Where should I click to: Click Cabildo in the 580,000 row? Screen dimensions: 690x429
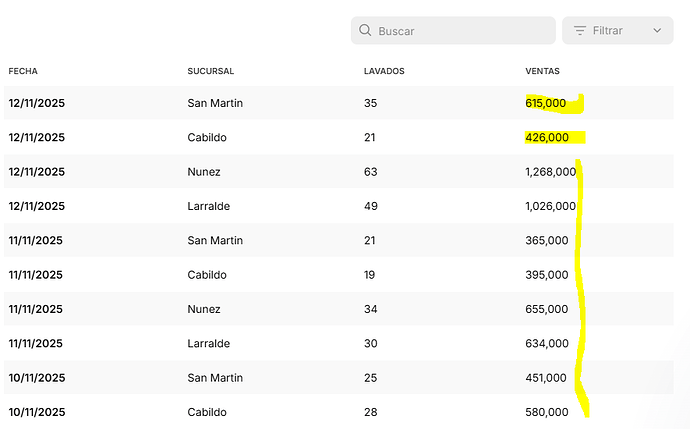coord(206,412)
